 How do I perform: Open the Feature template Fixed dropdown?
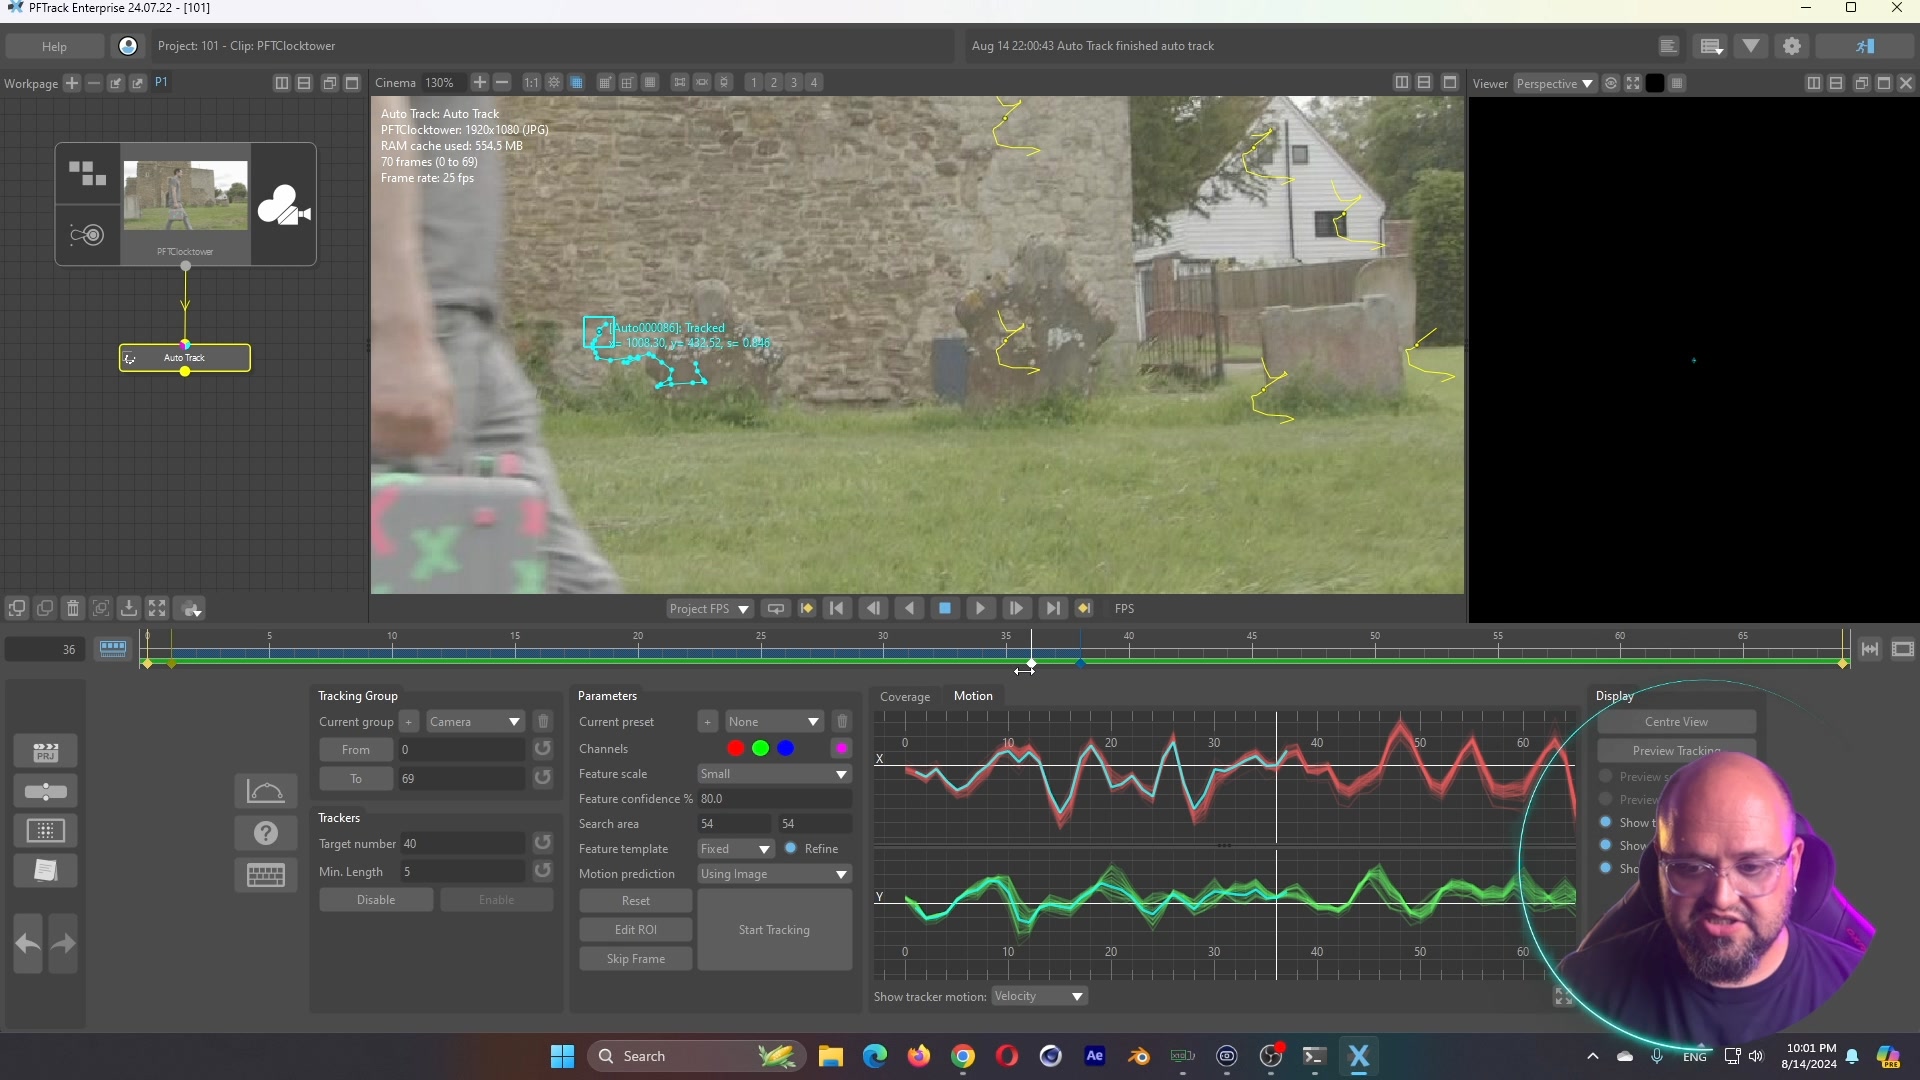735,849
